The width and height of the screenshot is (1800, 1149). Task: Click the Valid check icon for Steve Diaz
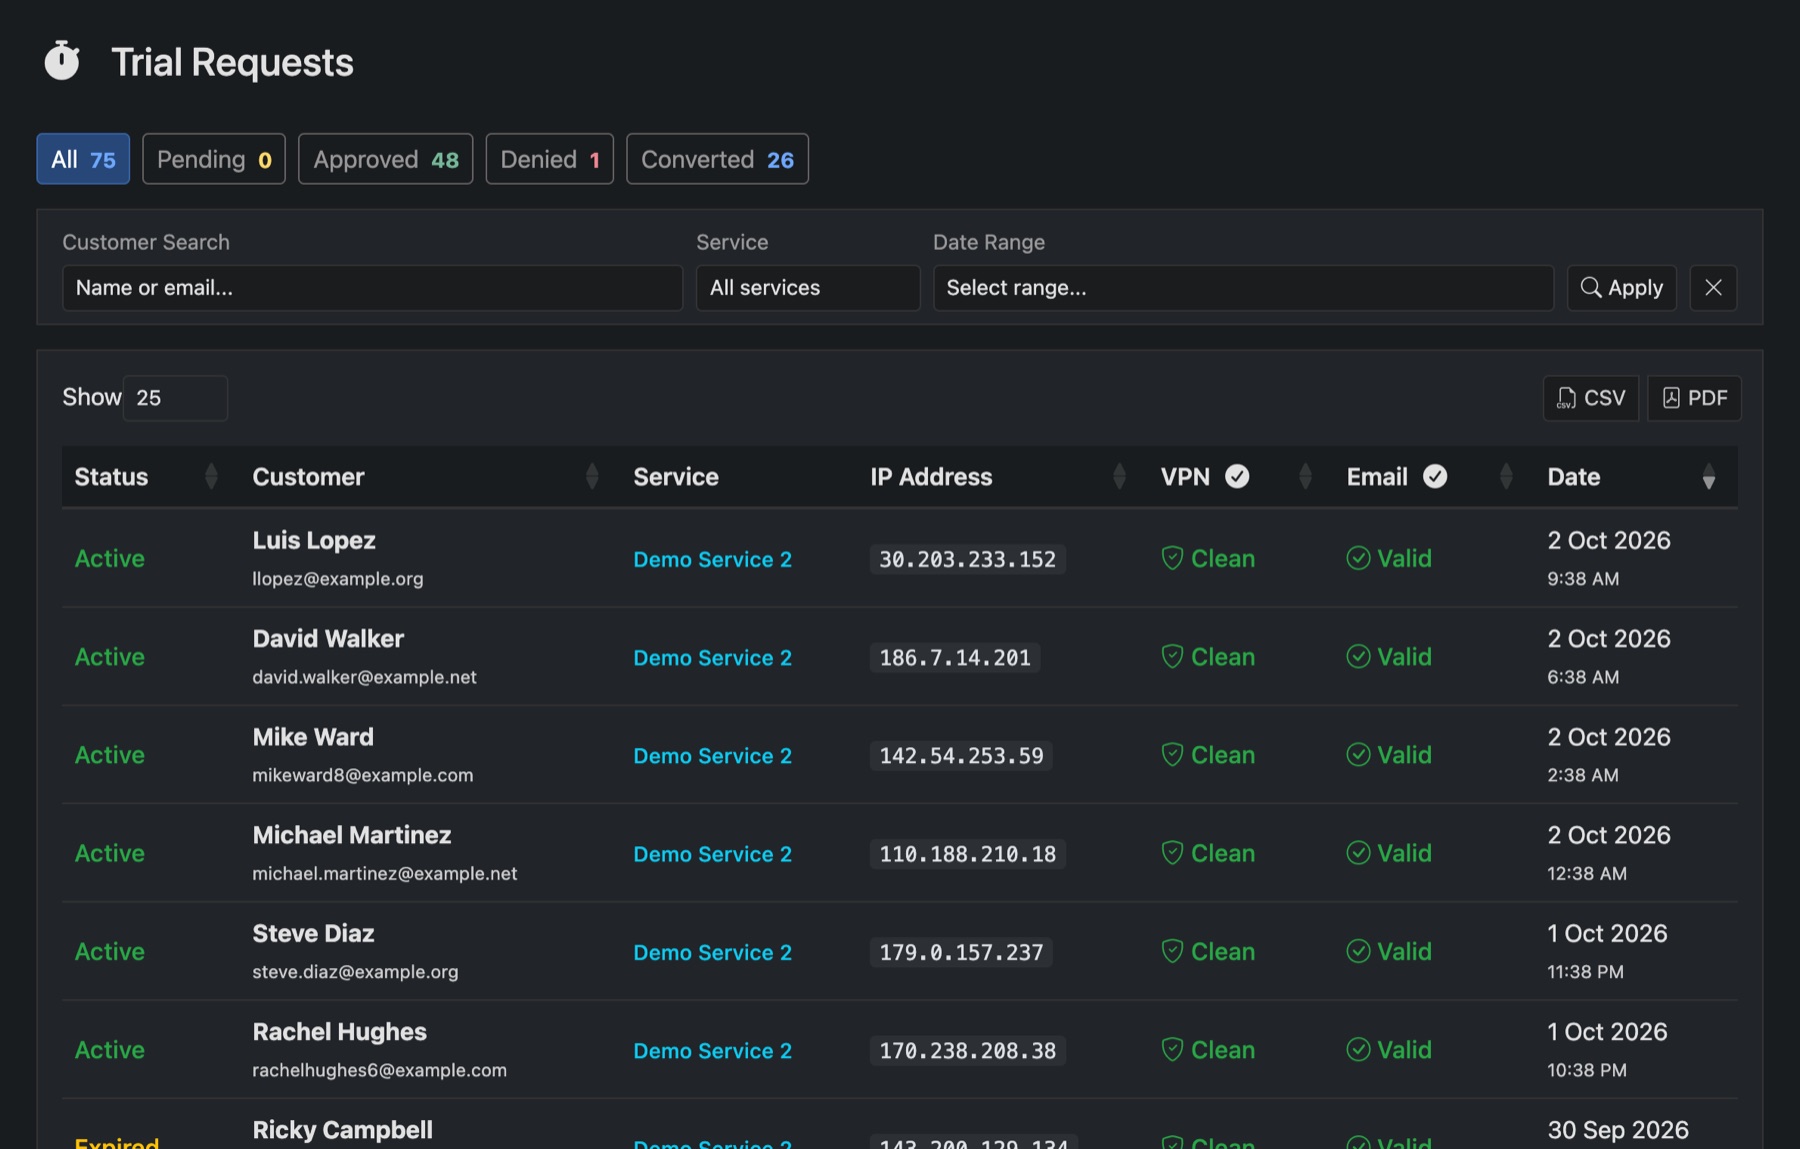point(1358,950)
